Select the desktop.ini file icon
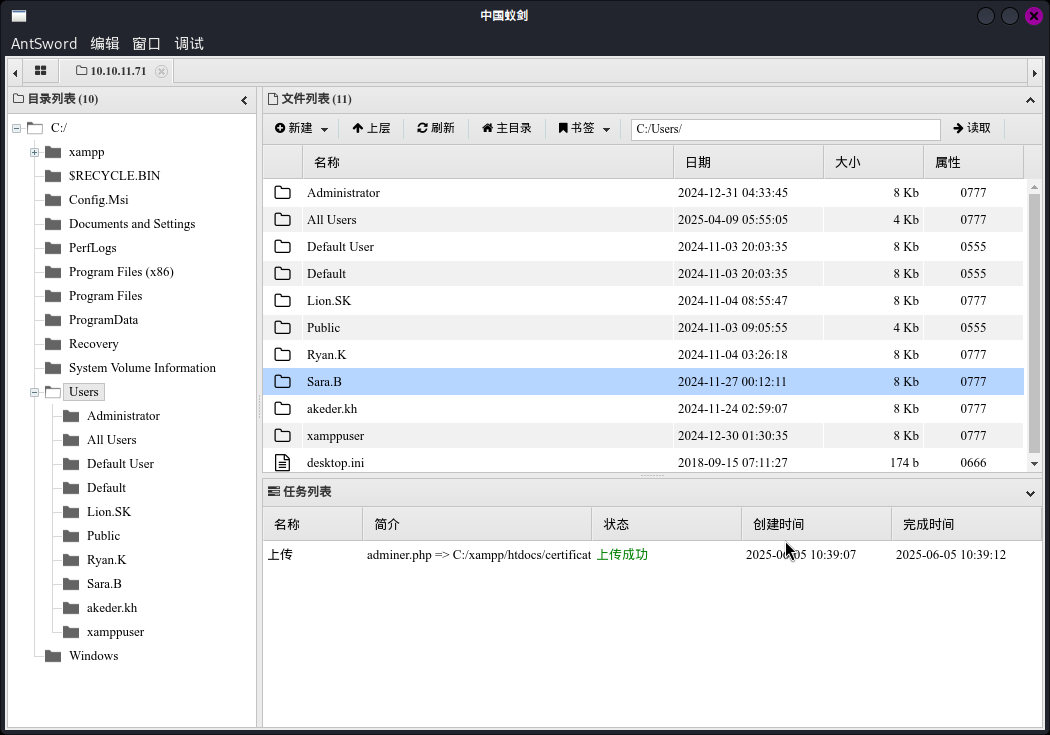Screen dimensions: 1050x735 (283, 462)
